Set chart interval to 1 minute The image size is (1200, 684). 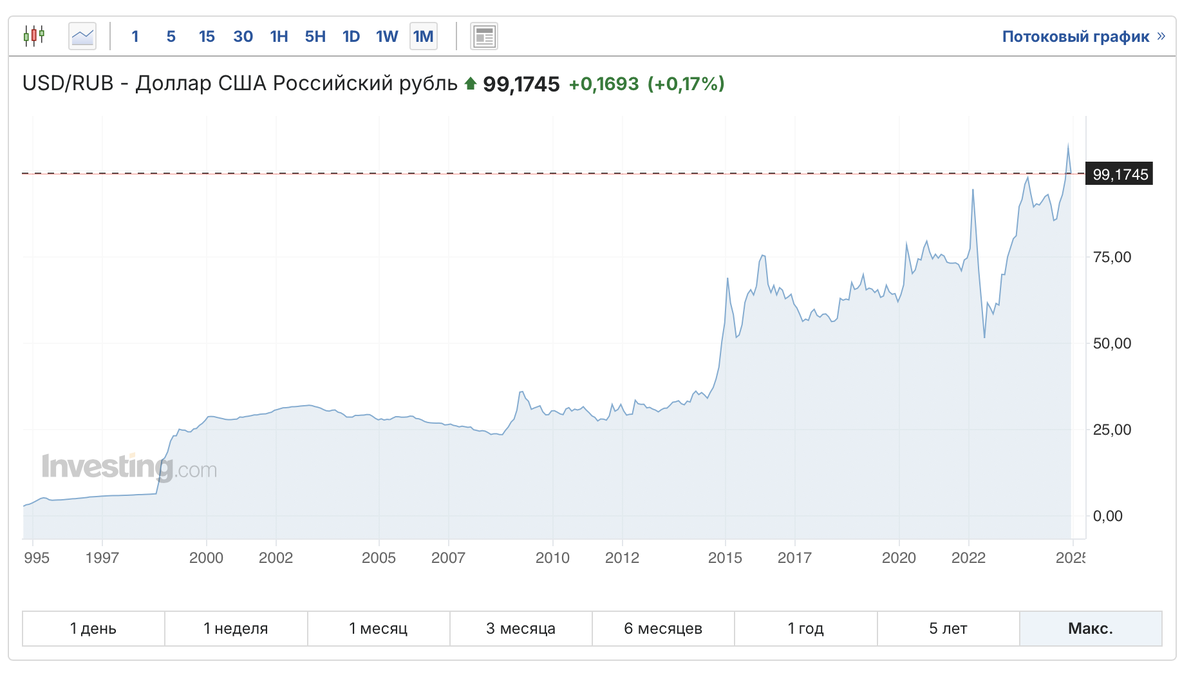click(x=135, y=36)
